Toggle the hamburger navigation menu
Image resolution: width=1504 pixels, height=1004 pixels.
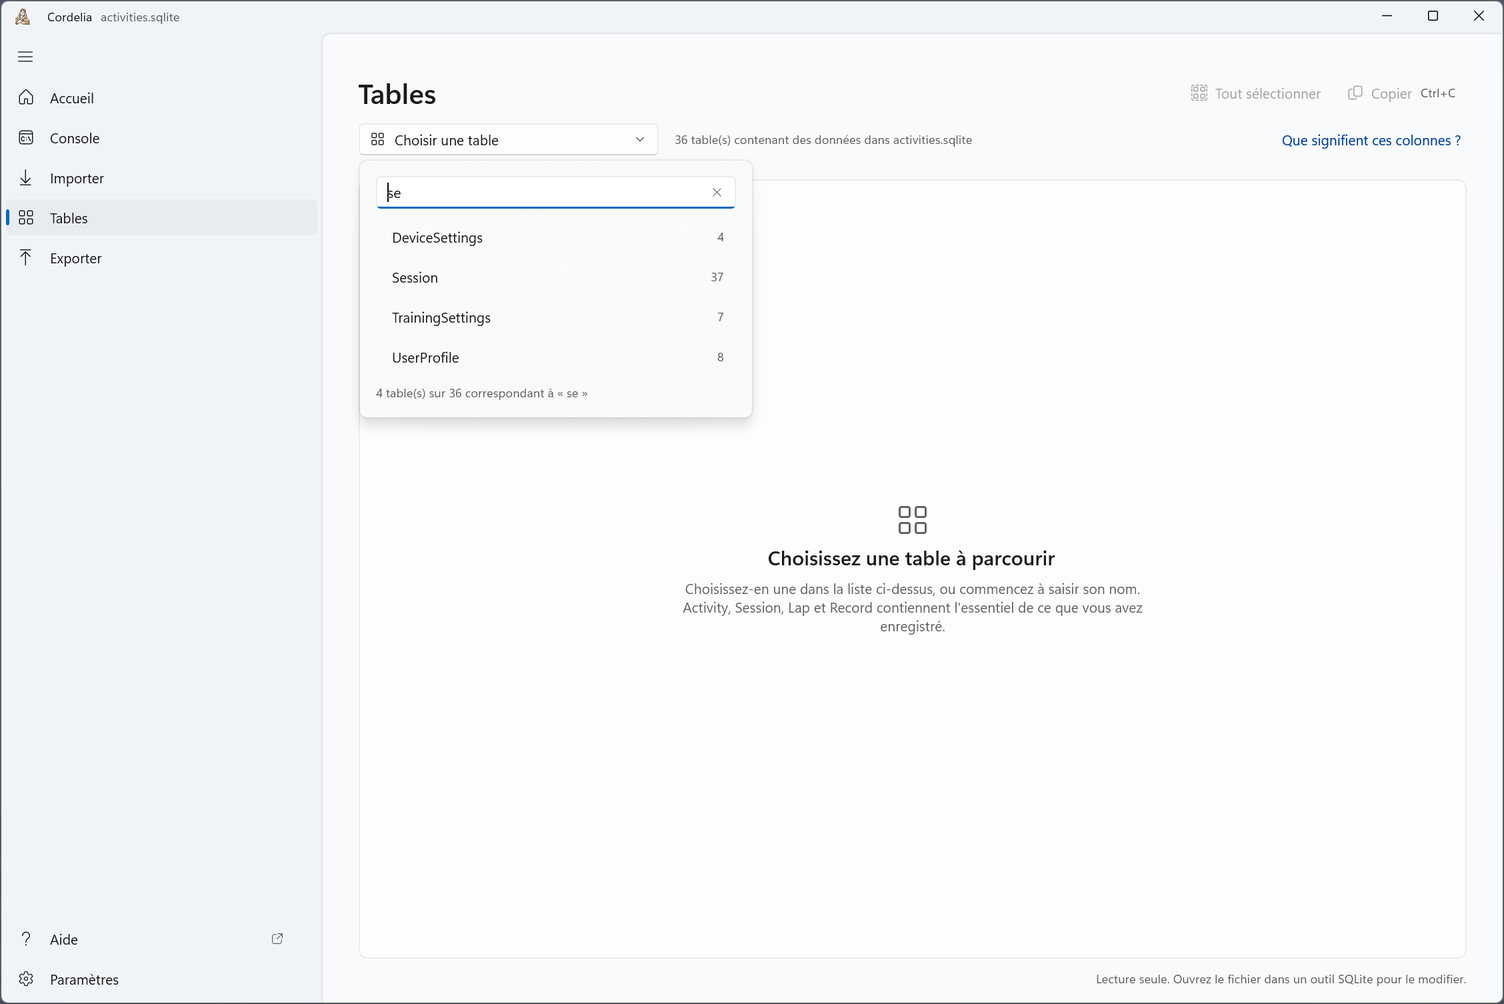coord(26,57)
